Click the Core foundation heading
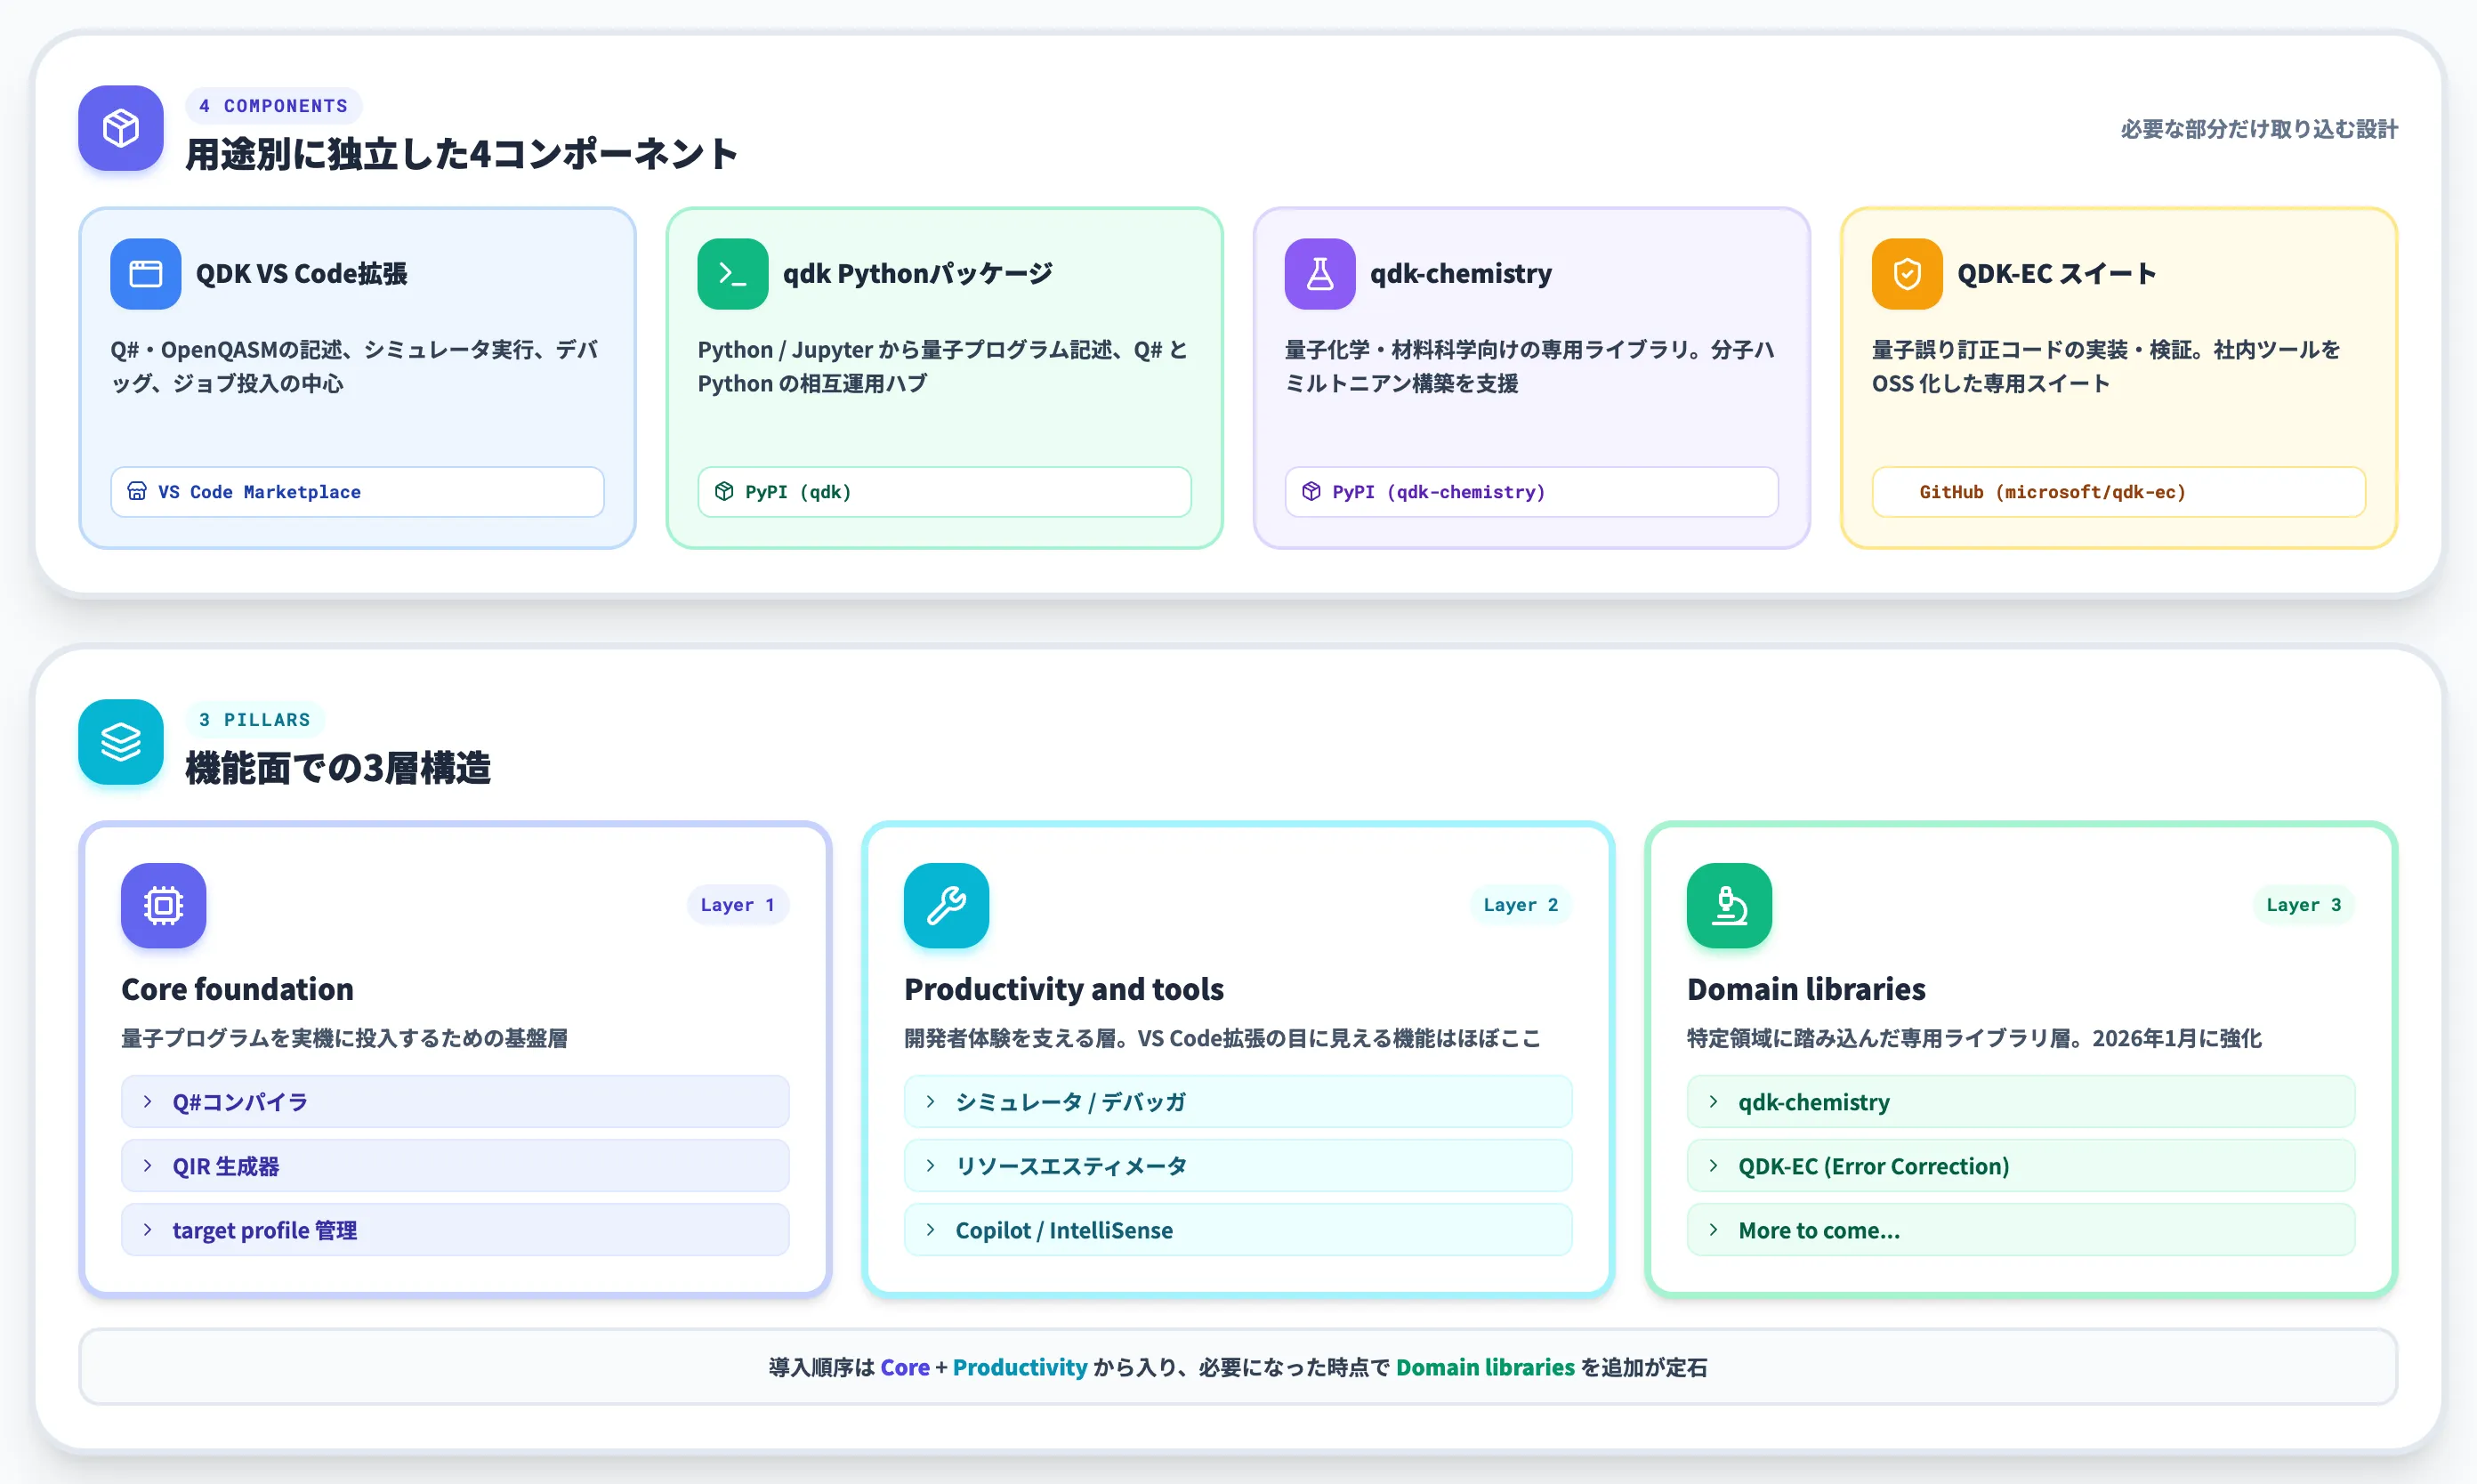This screenshot has width=2477, height=1484. pos(238,989)
